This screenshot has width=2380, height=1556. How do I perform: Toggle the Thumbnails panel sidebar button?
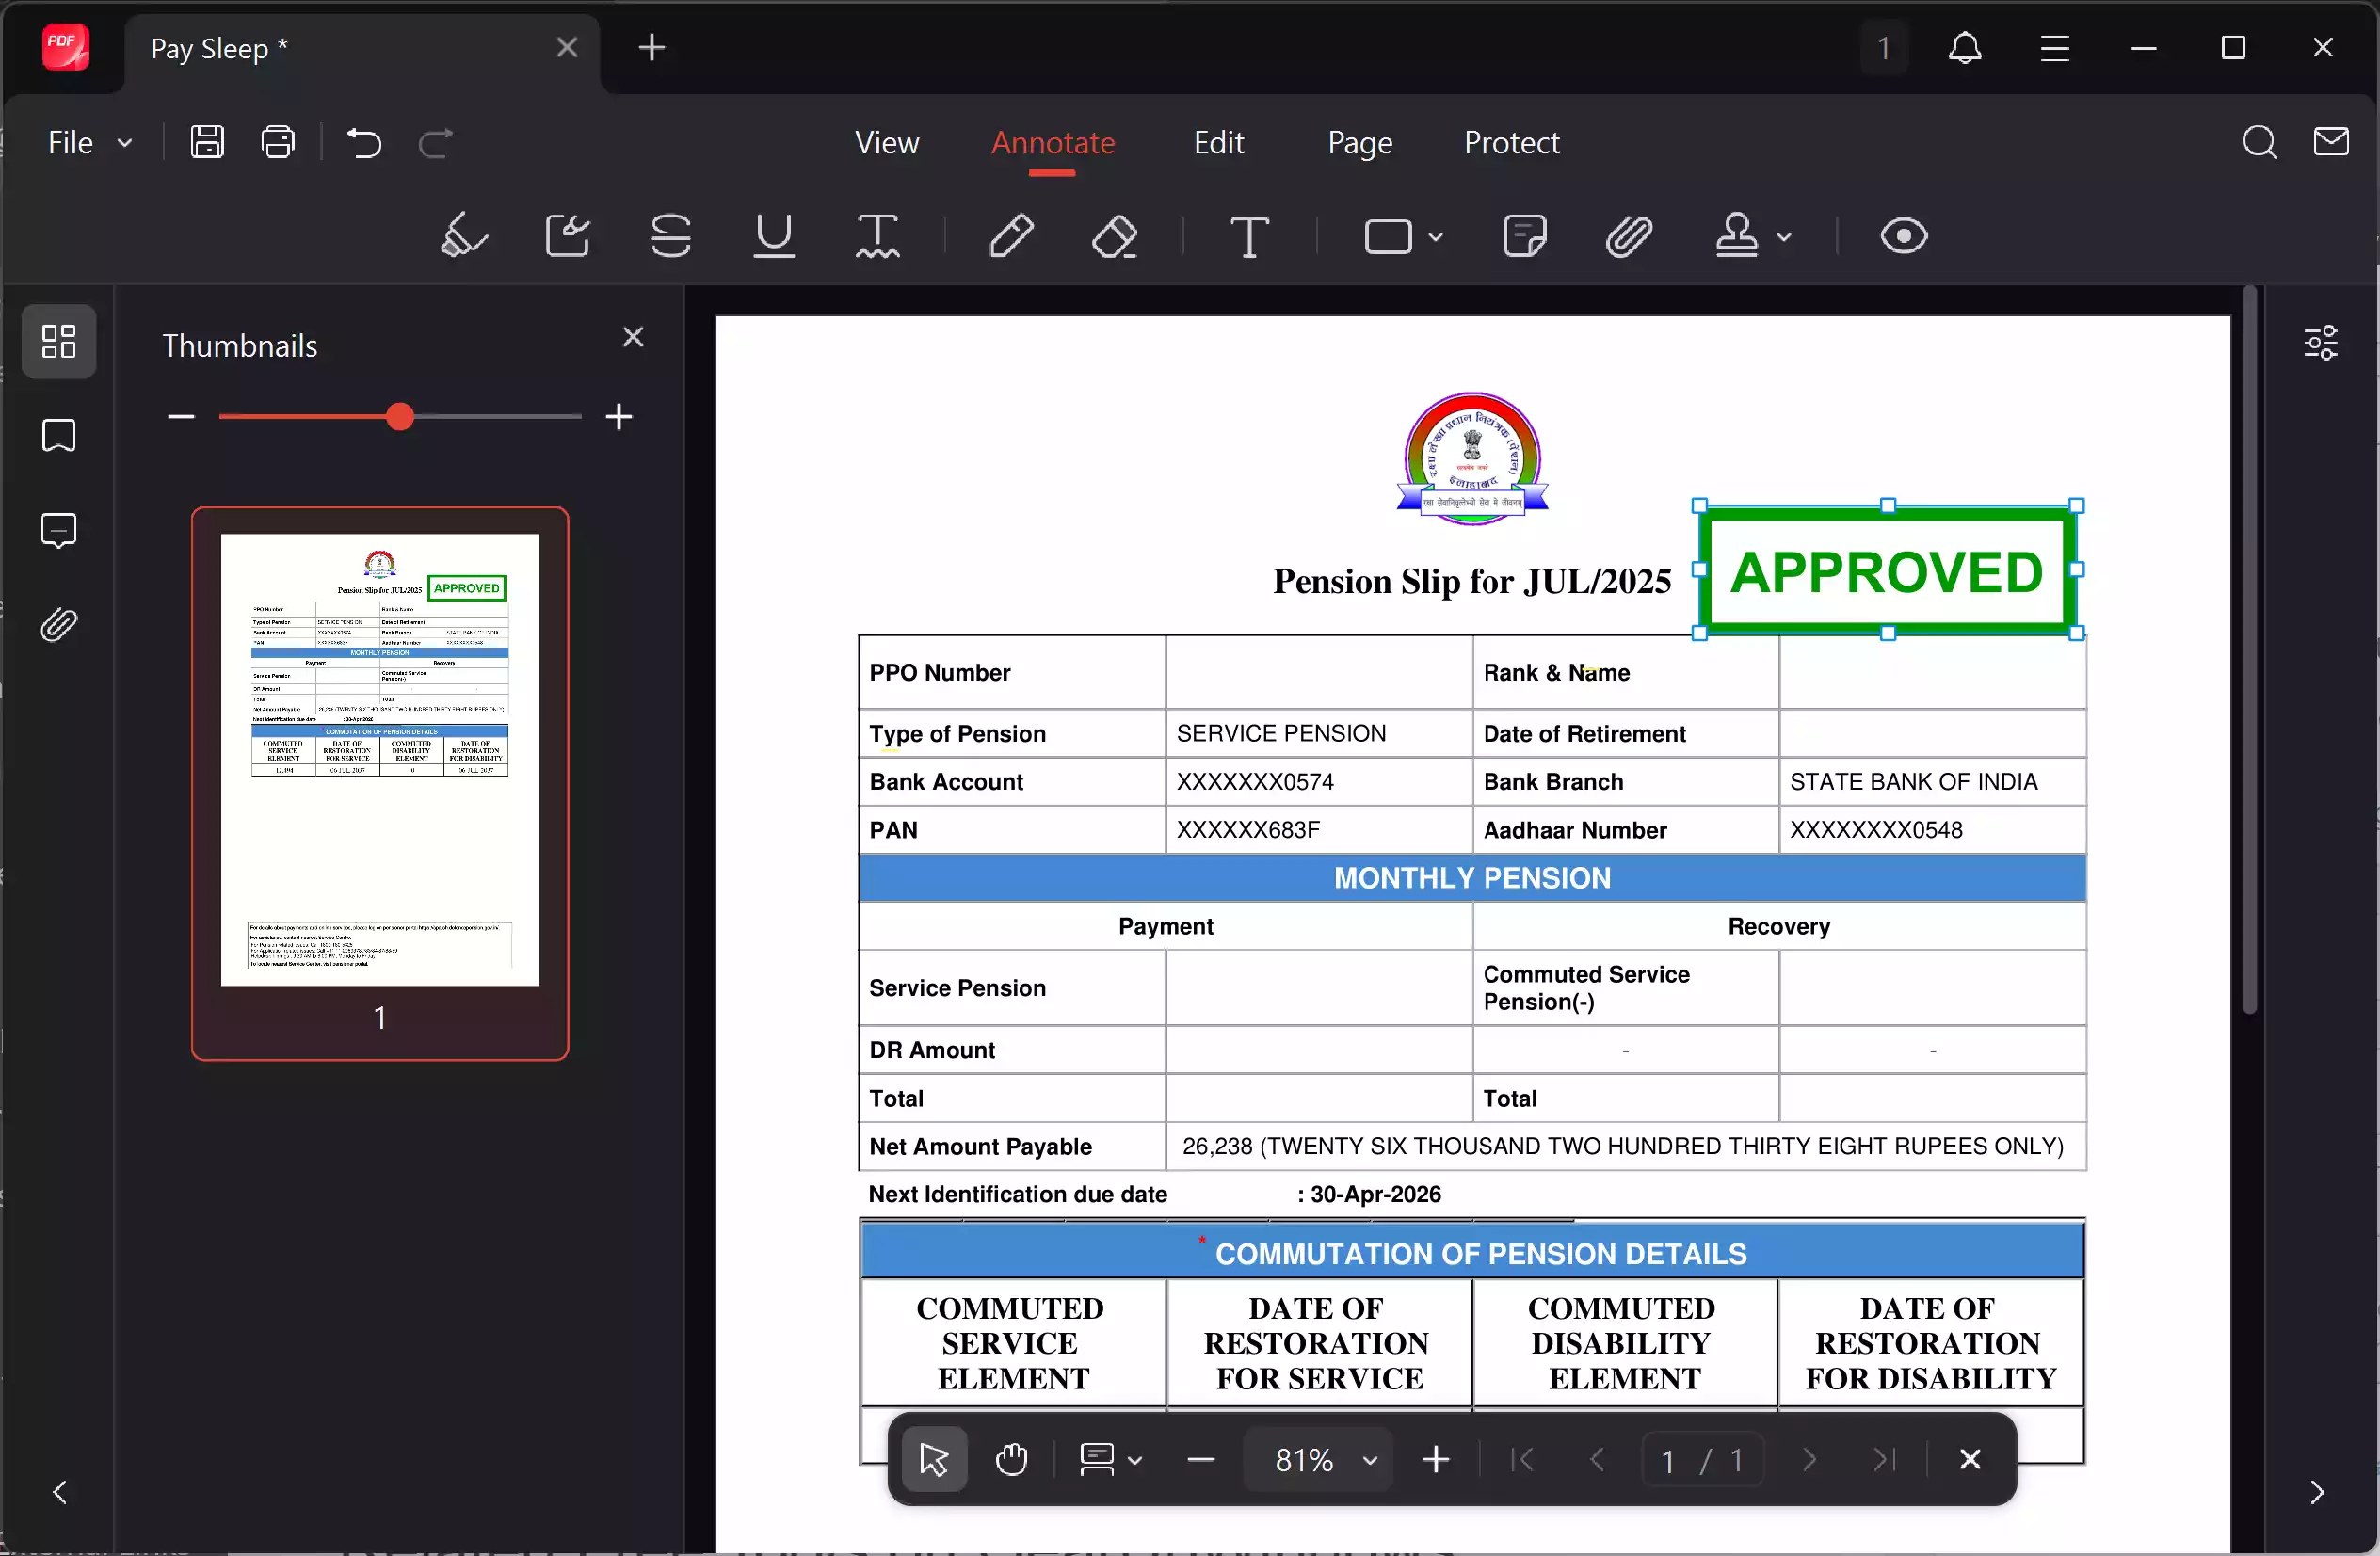point(59,342)
